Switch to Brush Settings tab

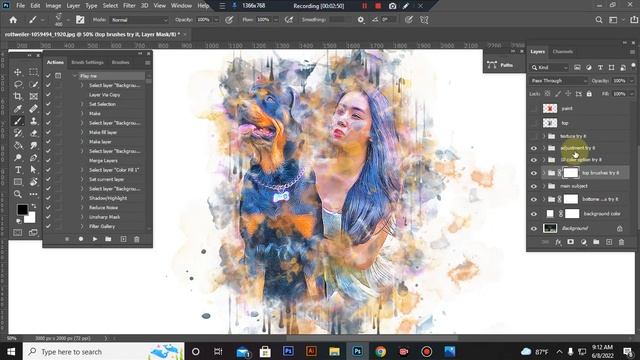pos(87,62)
